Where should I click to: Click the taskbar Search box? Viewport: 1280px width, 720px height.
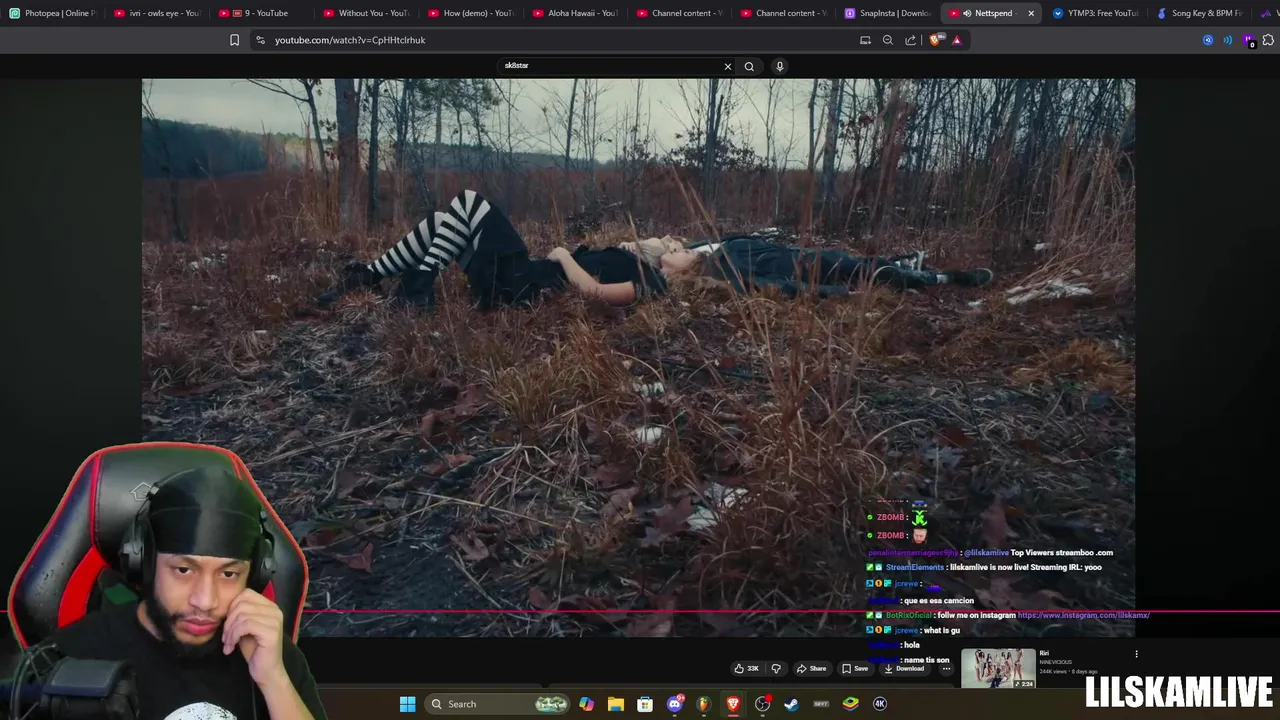(497, 704)
